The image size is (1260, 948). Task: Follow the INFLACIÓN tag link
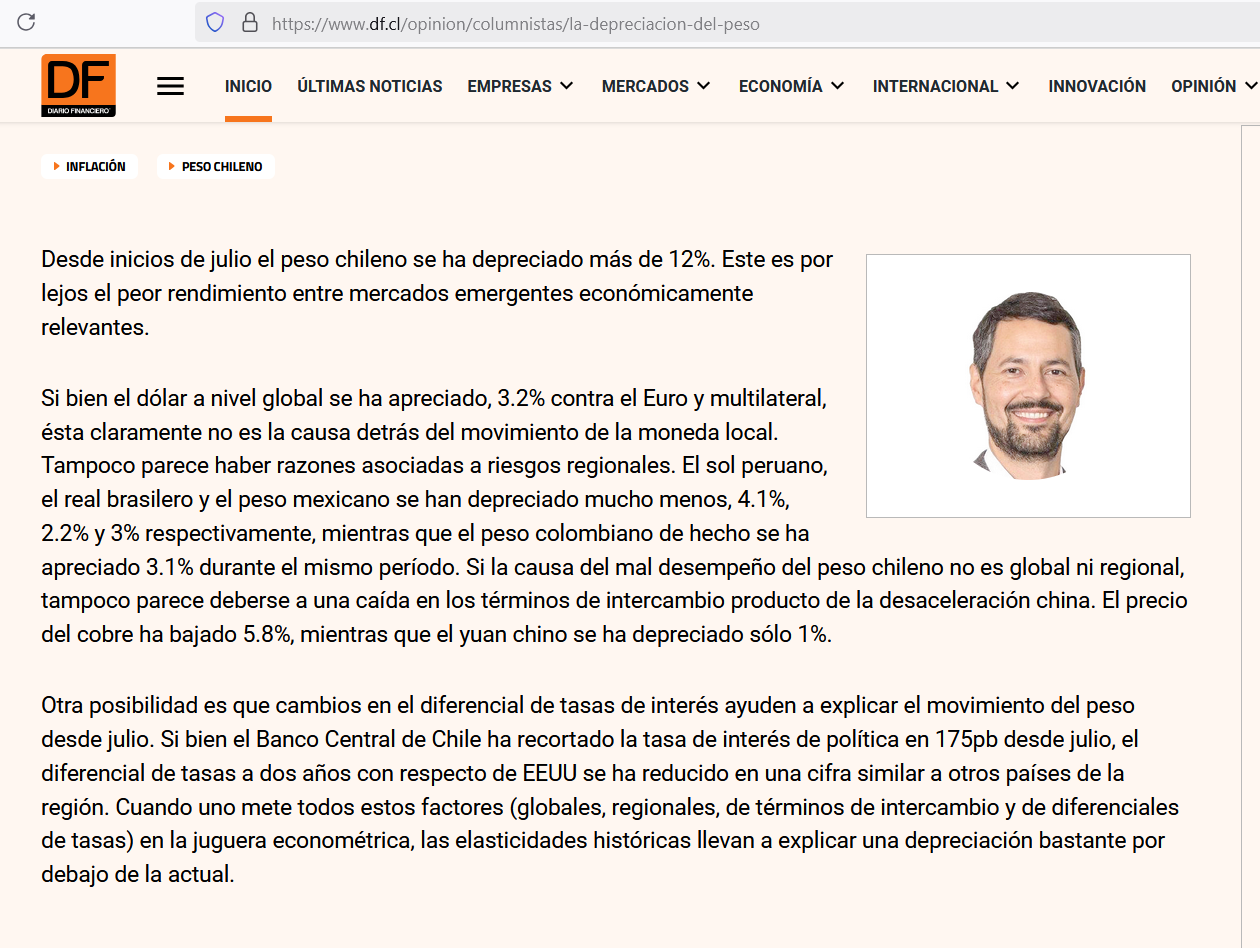tap(89, 167)
